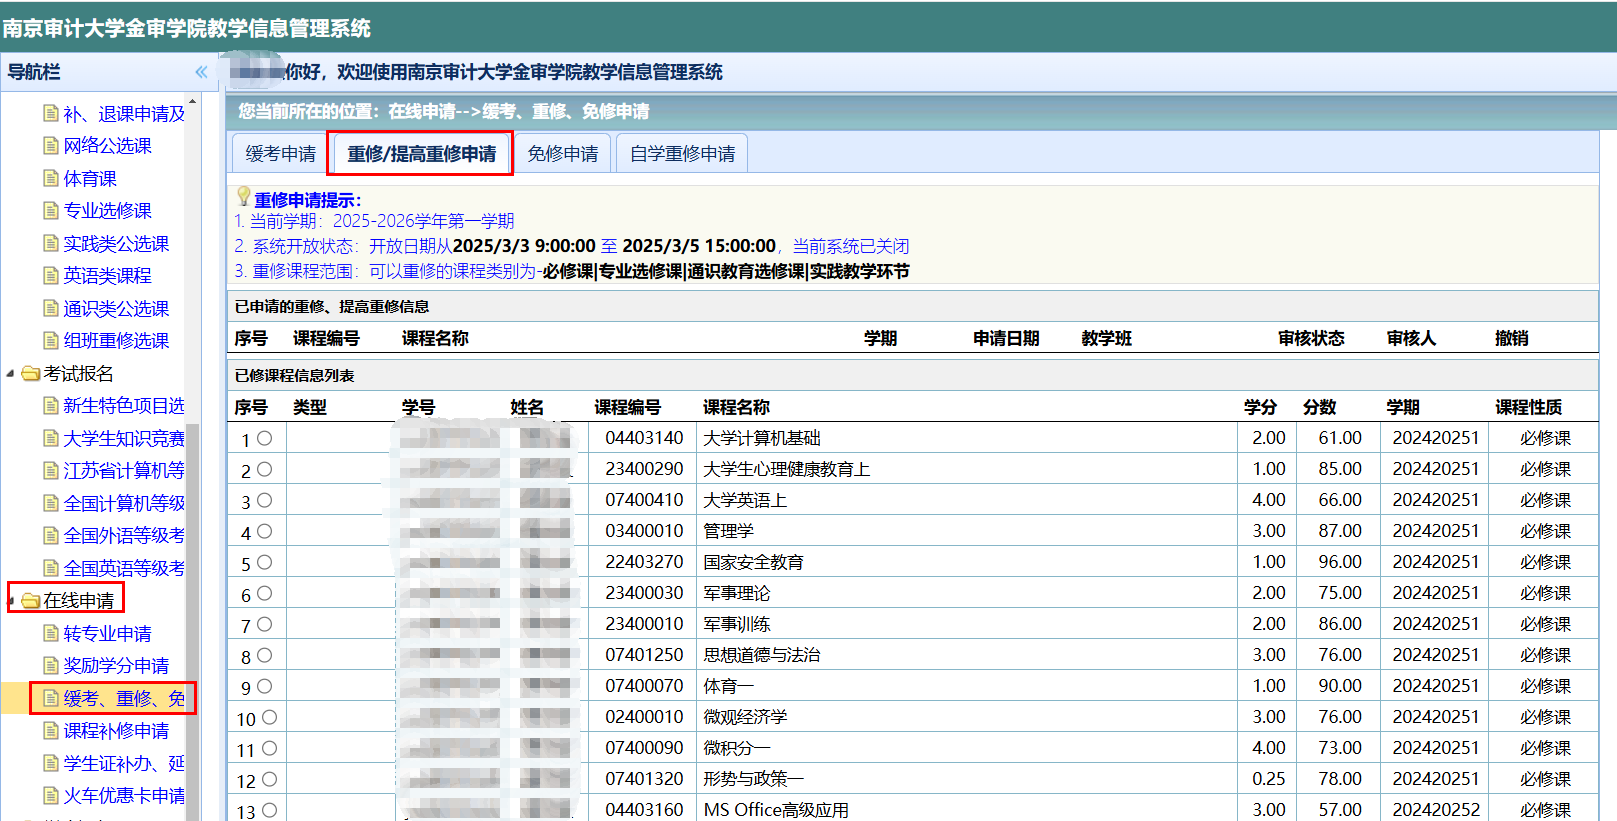This screenshot has width=1617, height=821.
Task: Open the 自学重修申请 tab
Action: pos(682,154)
